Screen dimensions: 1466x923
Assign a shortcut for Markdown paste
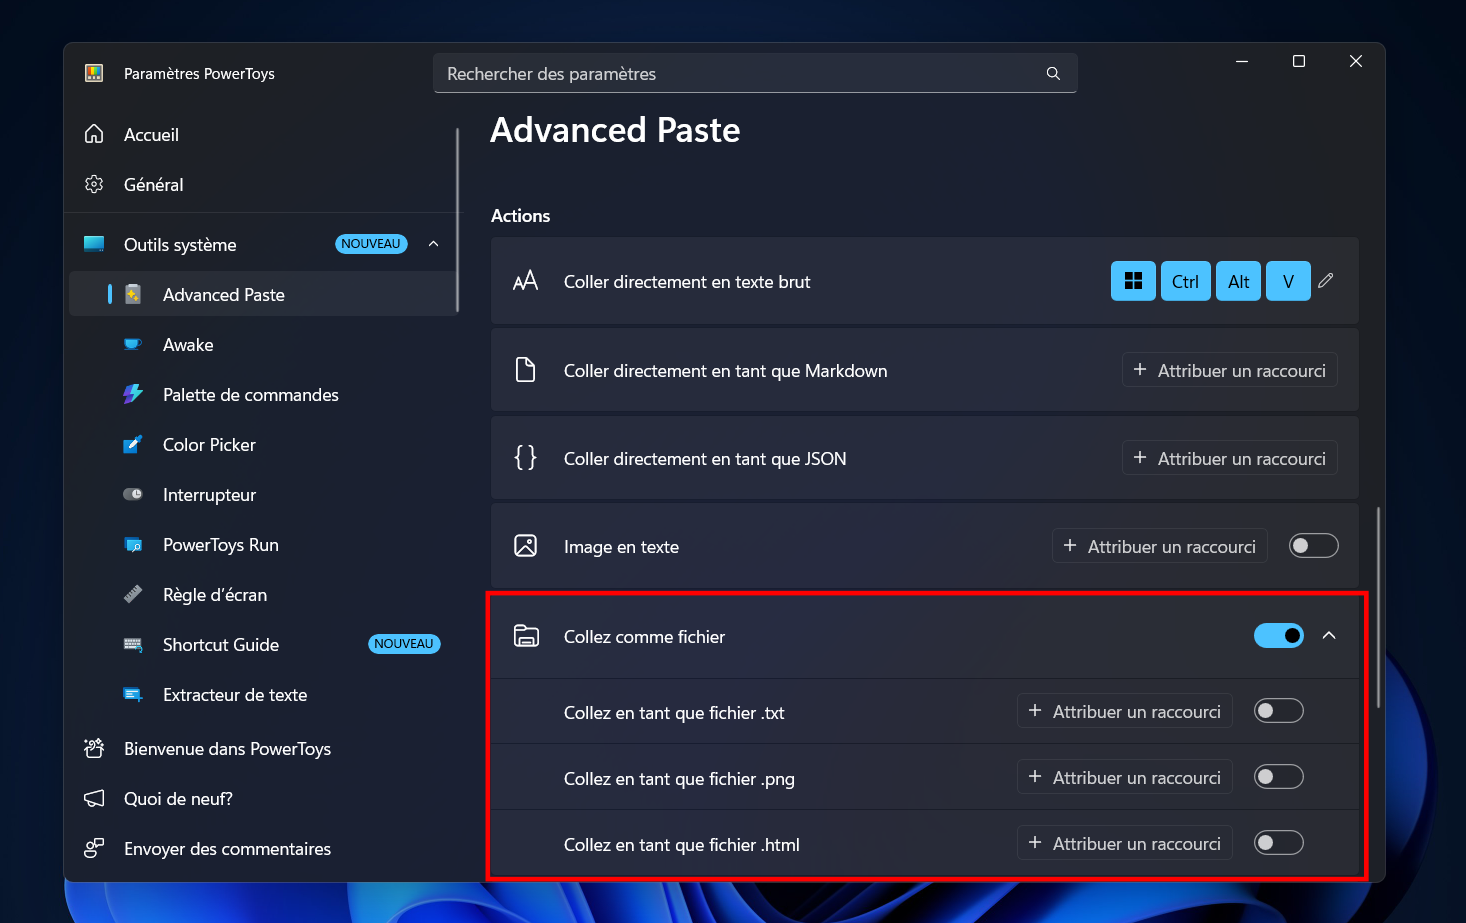[x=1230, y=370]
